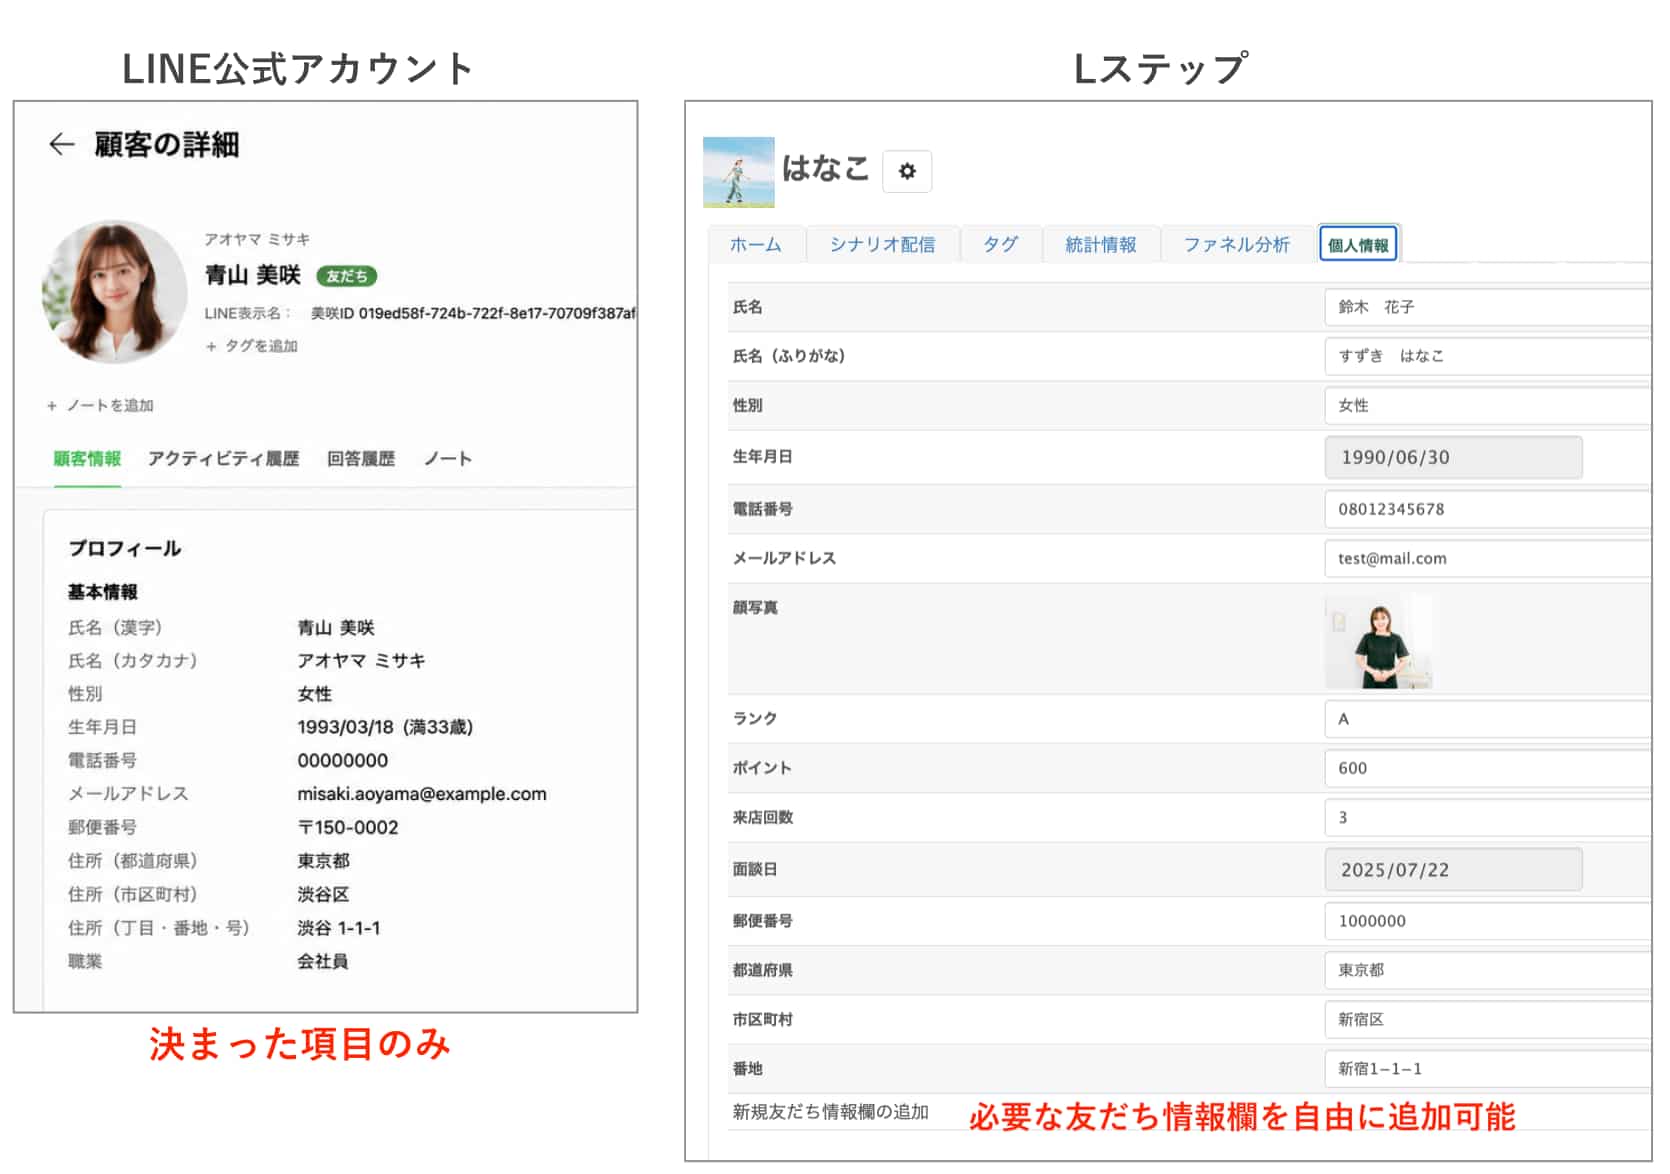This screenshot has height=1174, width=1670.
Task: Click the メールアドレス field test@mail.com
Action: (x=1488, y=558)
